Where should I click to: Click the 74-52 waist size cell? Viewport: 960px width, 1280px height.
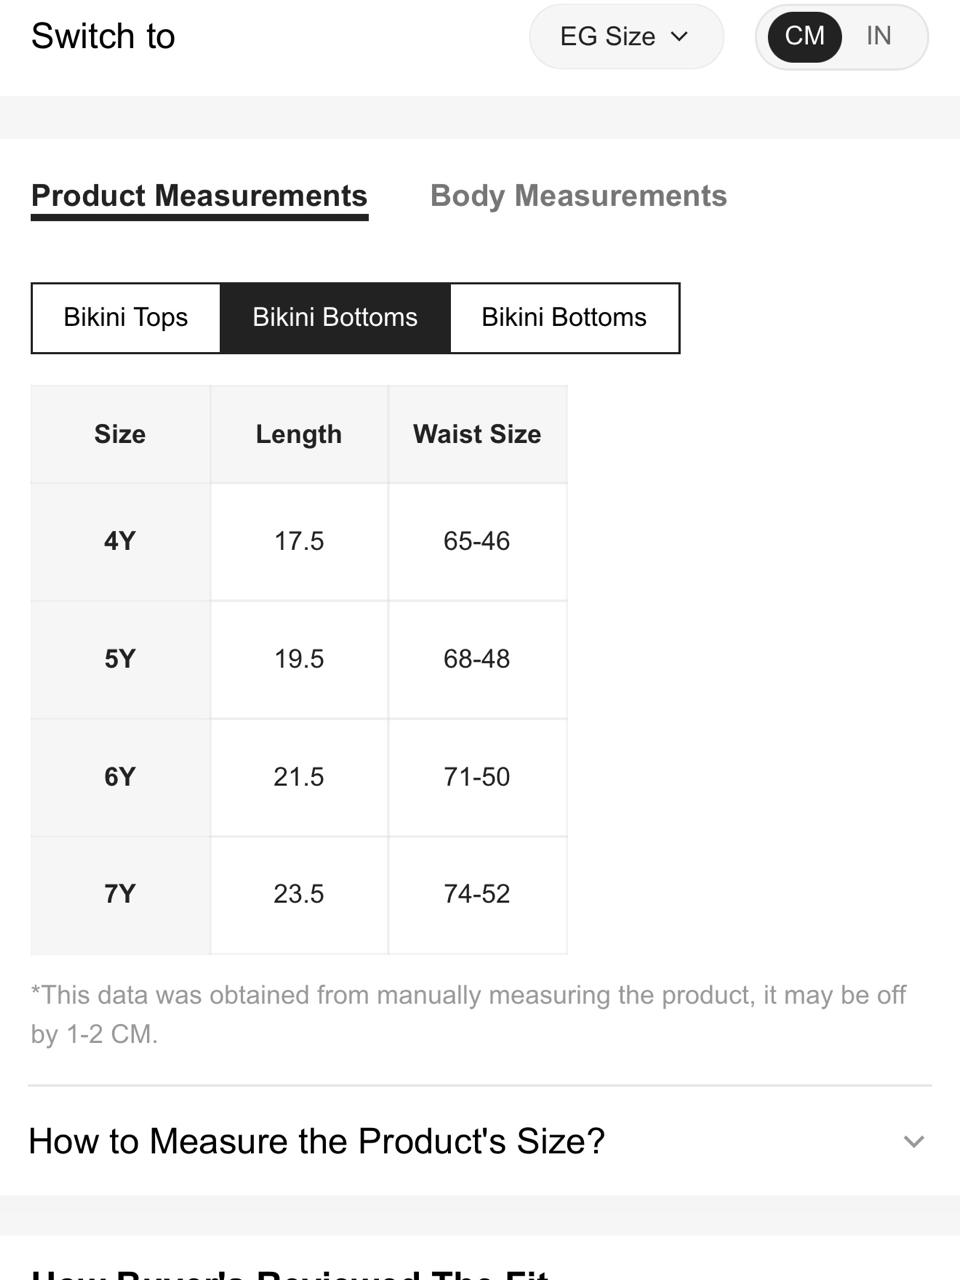(x=477, y=894)
